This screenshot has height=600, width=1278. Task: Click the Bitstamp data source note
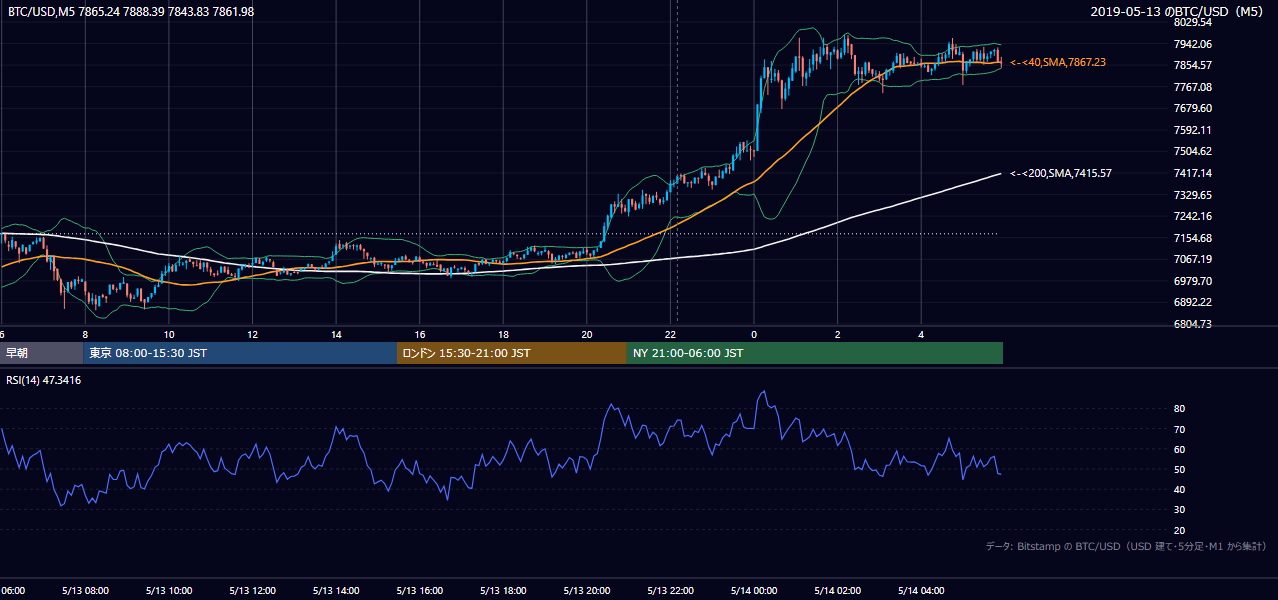[x=1127, y=546]
